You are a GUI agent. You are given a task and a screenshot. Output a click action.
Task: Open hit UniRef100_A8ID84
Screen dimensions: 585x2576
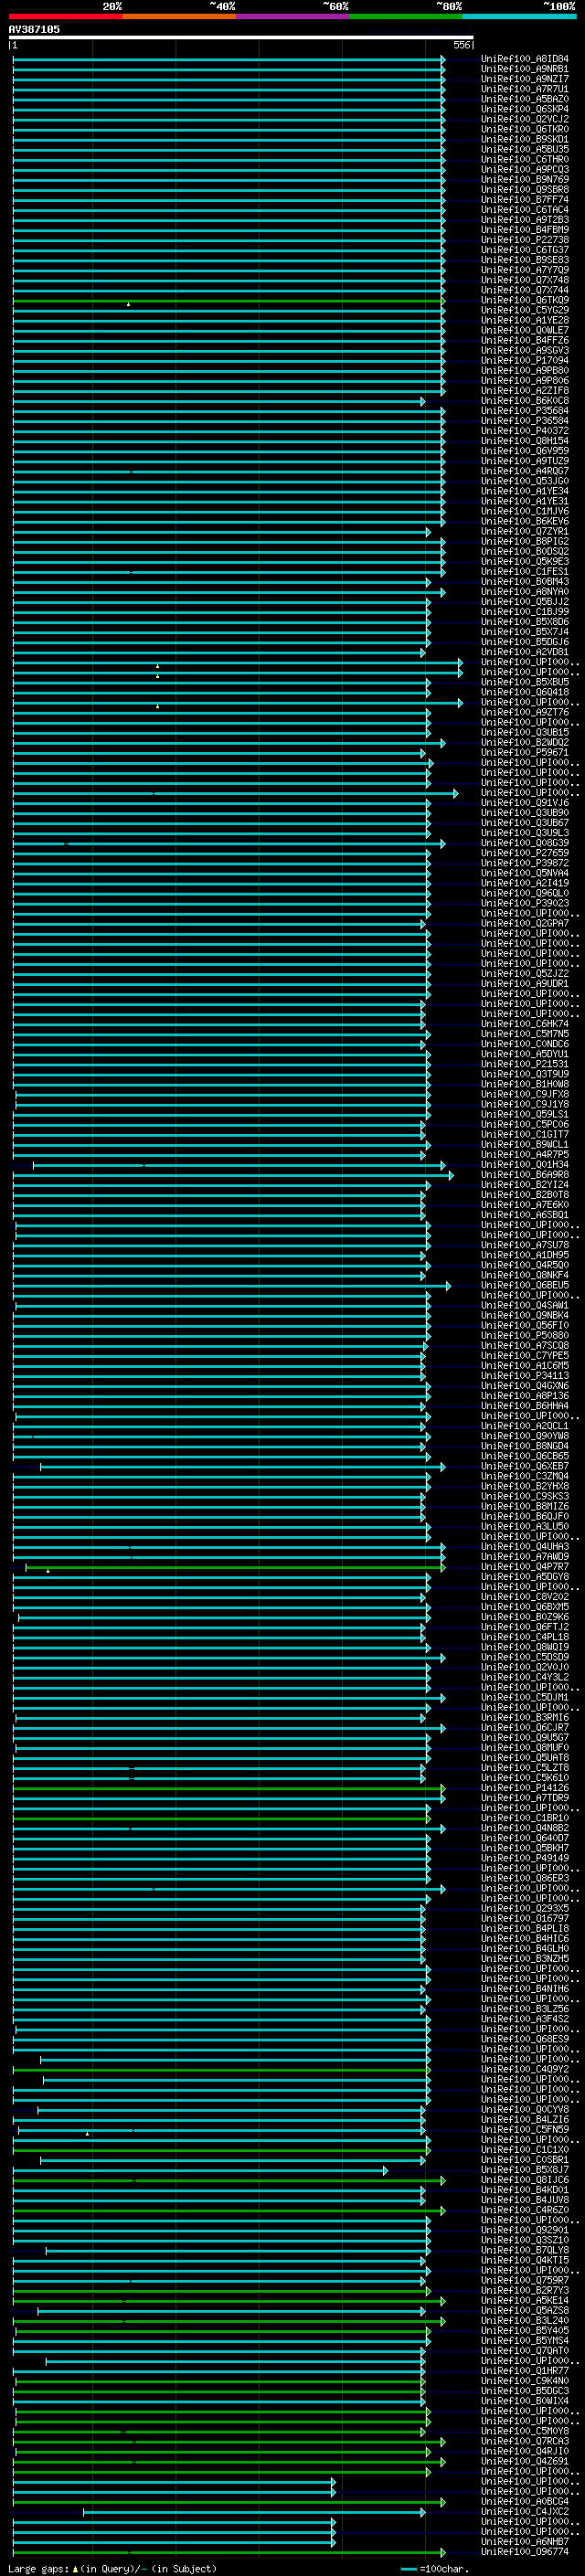[x=524, y=59]
